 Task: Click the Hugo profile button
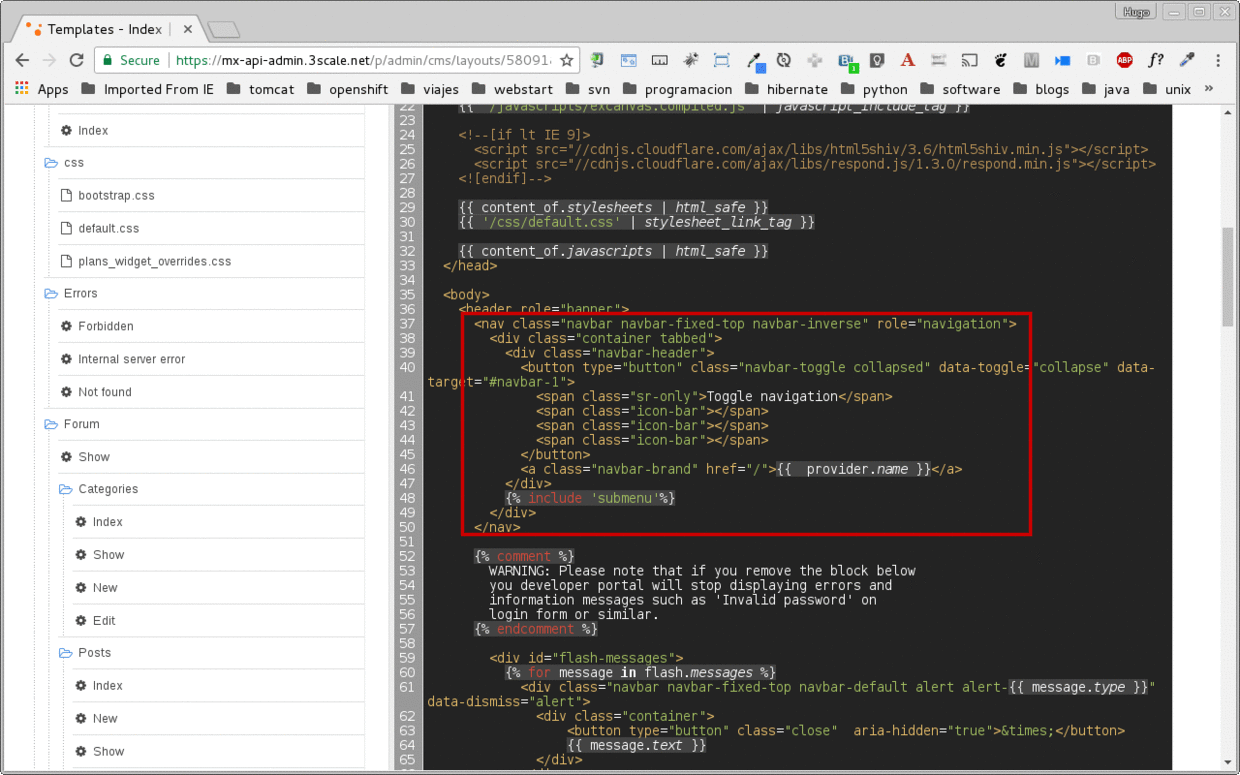click(1136, 11)
